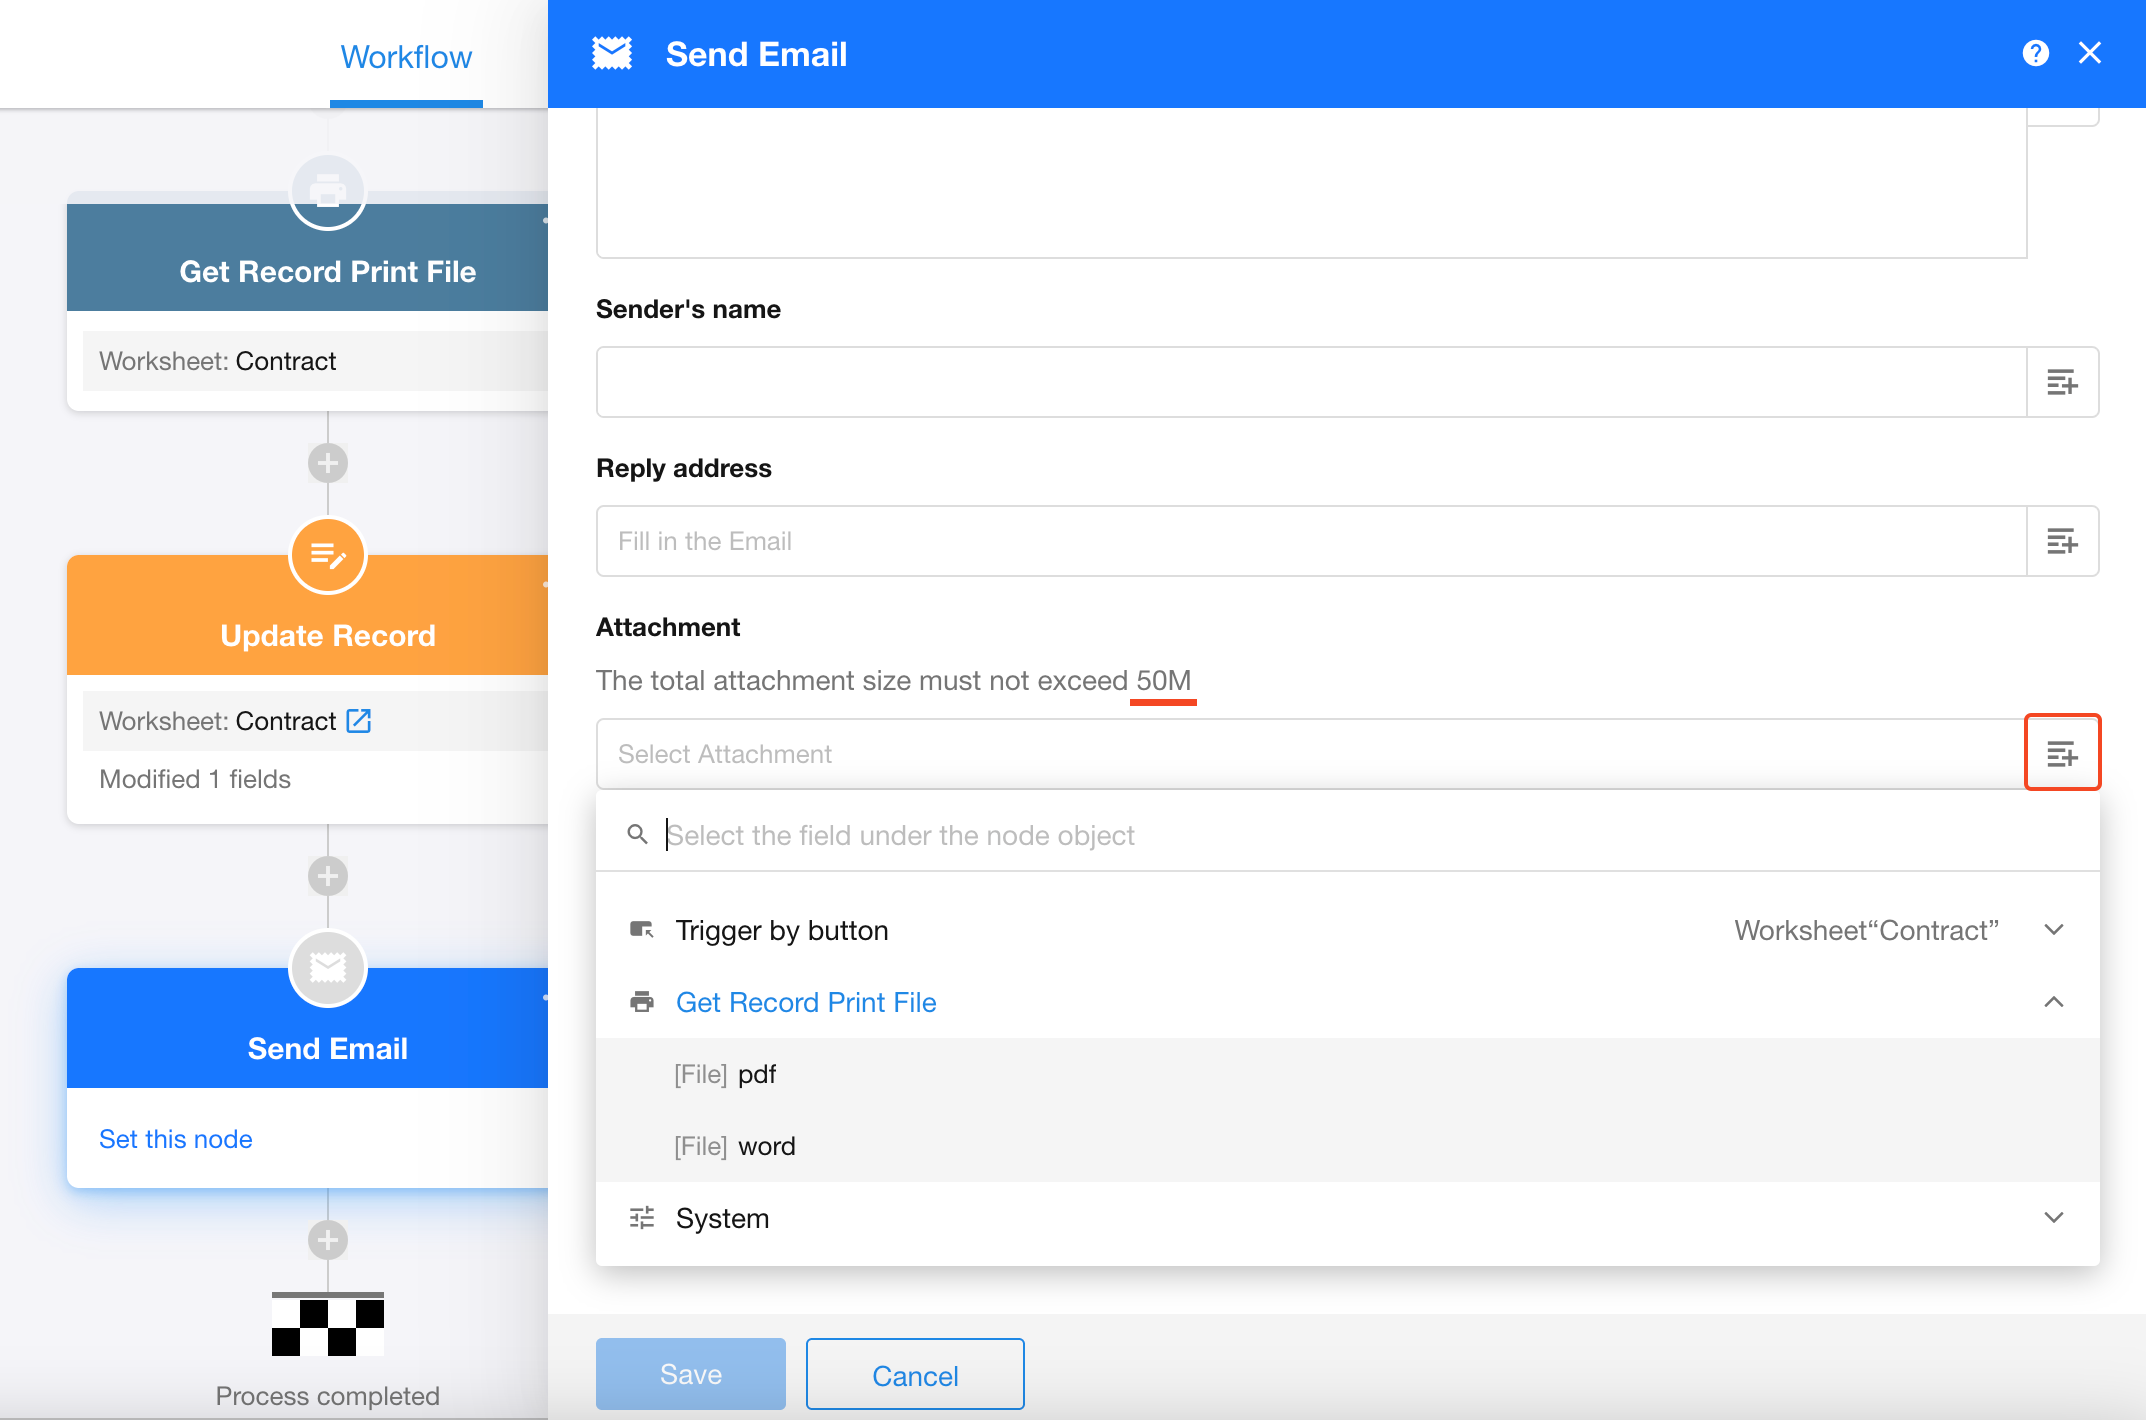Click the help question mark icon
The width and height of the screenshot is (2146, 1420).
[x=2035, y=54]
